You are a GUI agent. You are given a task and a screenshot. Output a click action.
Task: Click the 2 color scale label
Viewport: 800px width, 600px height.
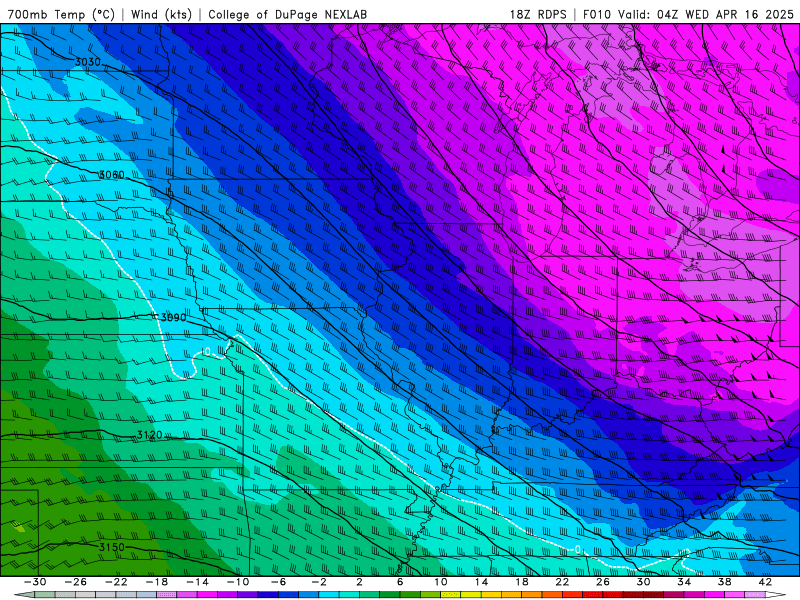click(359, 582)
